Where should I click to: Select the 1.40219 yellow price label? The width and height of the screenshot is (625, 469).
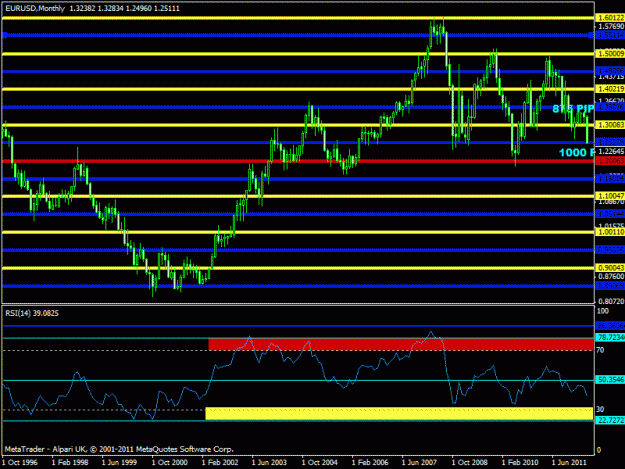[x=610, y=89]
